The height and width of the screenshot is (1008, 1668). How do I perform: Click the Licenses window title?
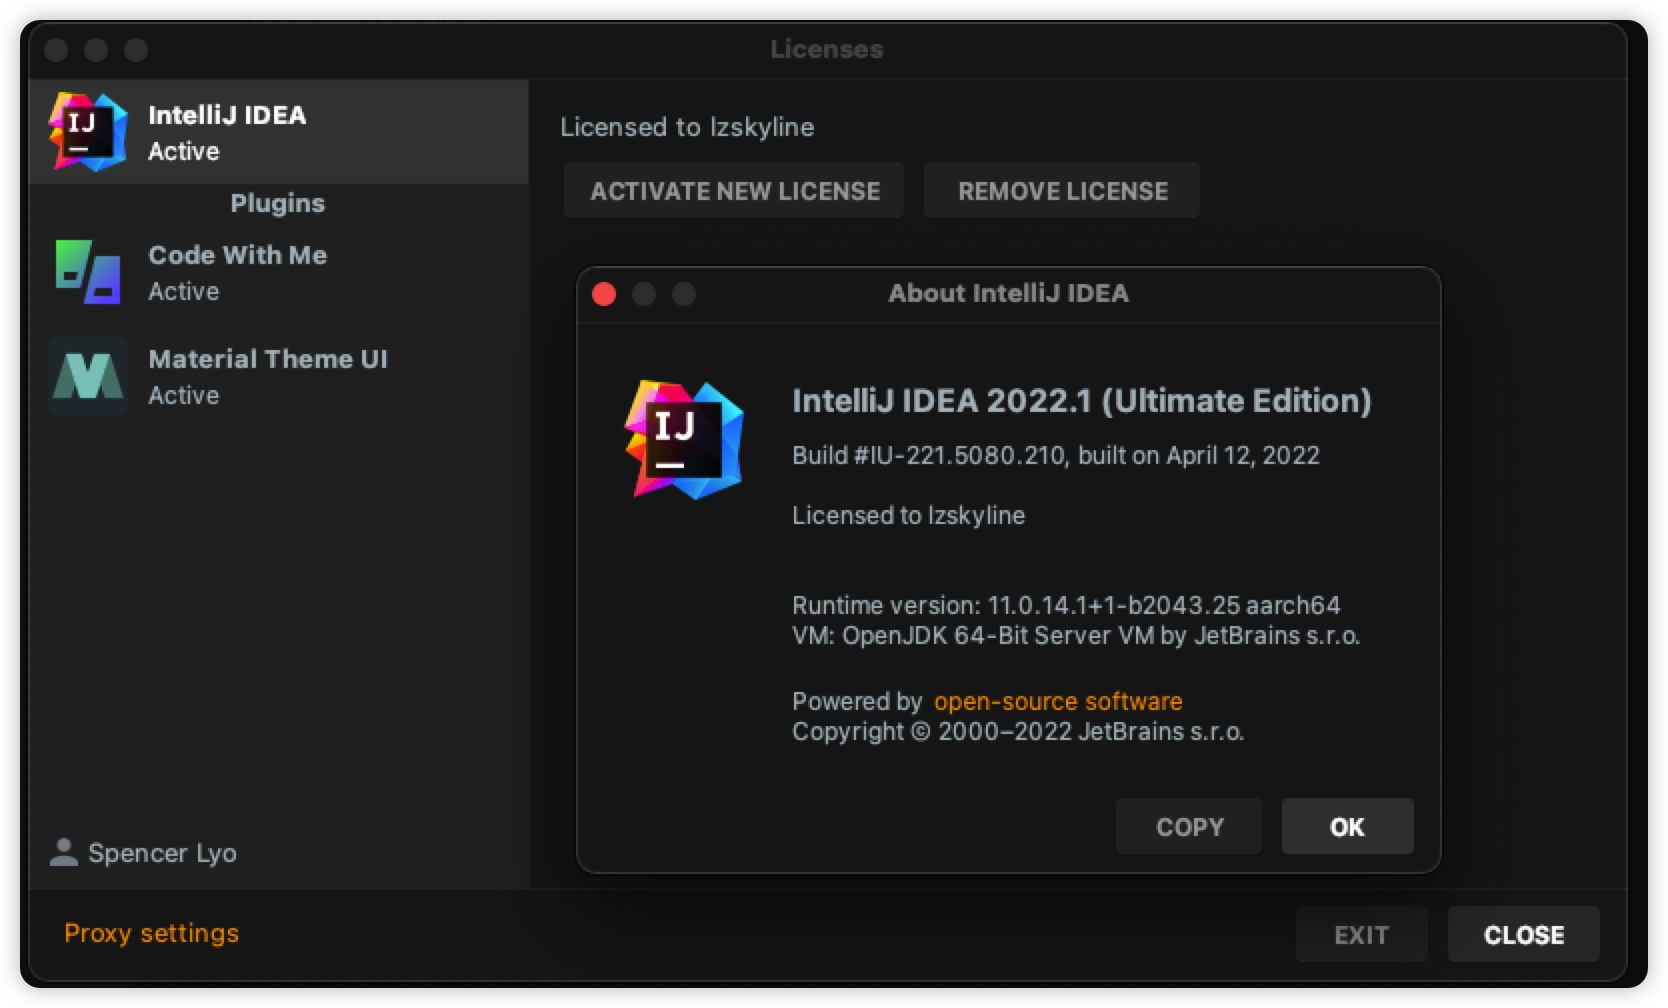click(827, 49)
